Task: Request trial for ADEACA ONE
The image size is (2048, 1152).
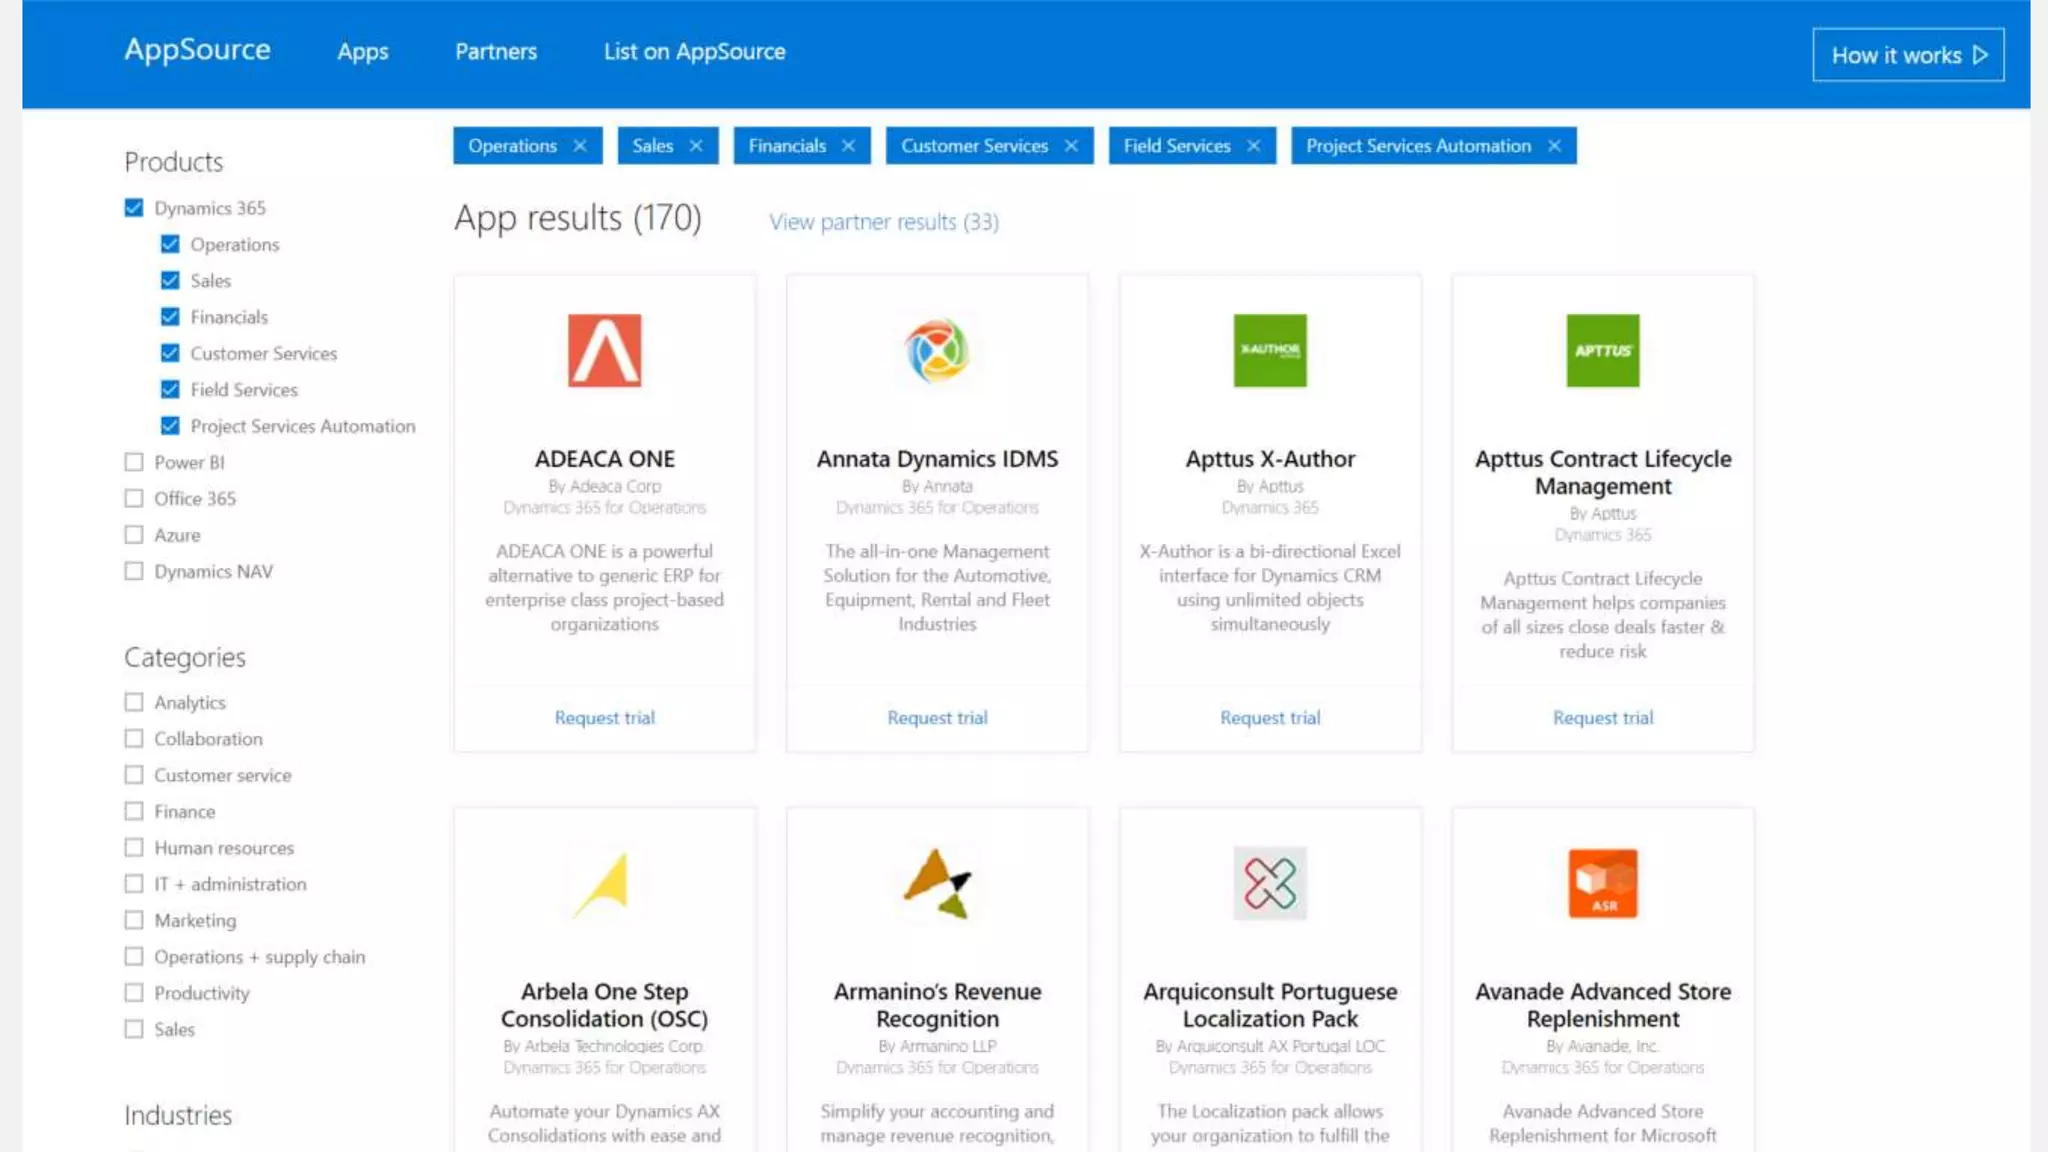Action: 604,718
